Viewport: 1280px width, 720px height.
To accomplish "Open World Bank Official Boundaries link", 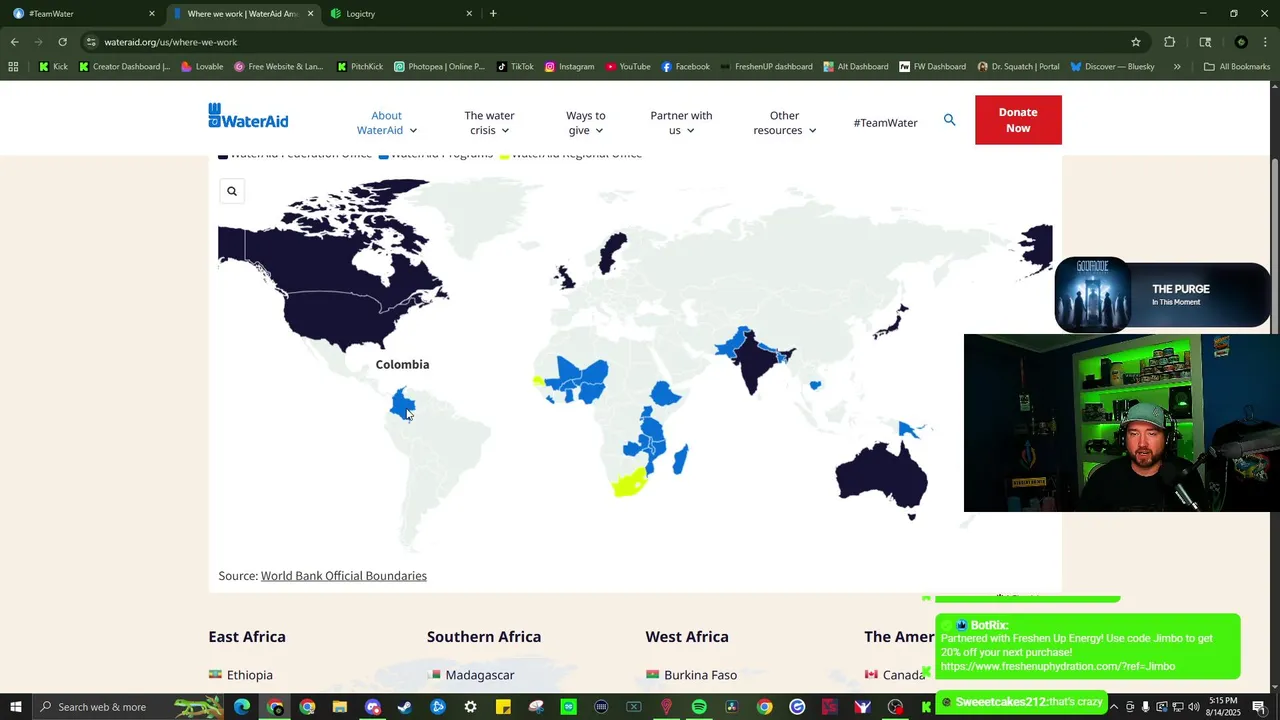I will click(344, 576).
